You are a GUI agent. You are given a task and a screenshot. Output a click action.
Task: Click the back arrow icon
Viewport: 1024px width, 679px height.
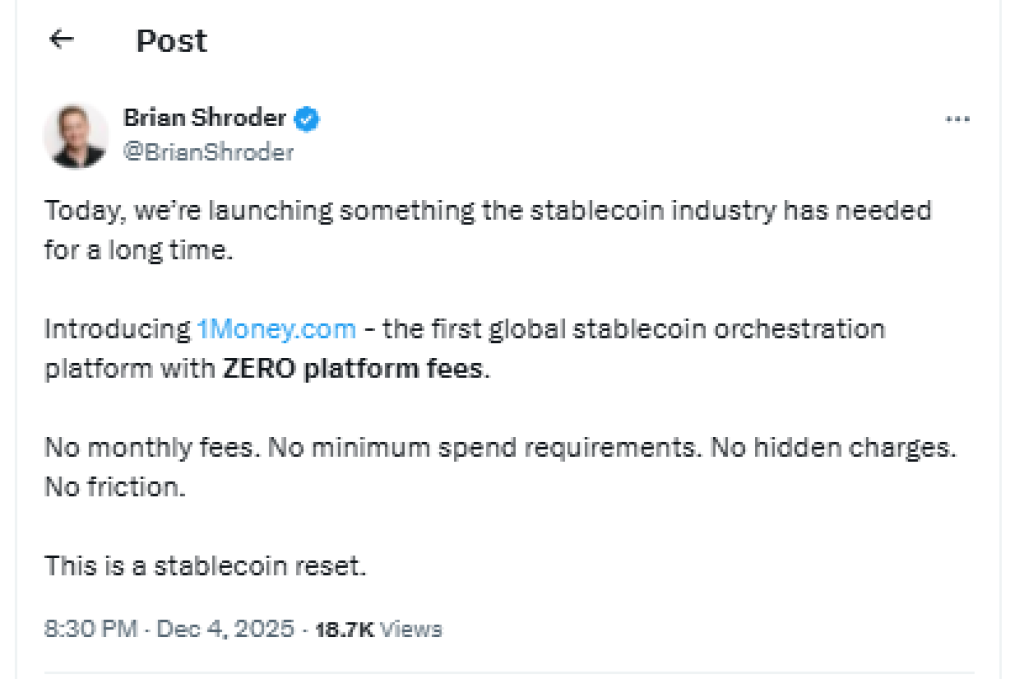pyautogui.click(x=62, y=40)
